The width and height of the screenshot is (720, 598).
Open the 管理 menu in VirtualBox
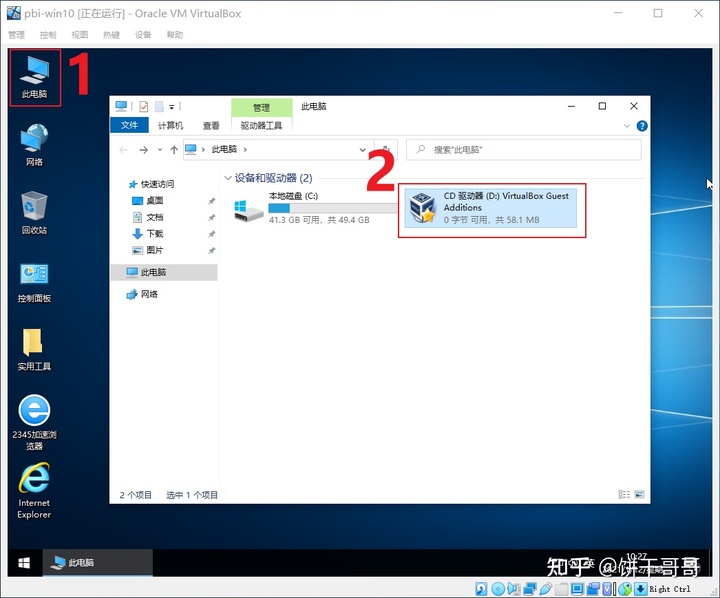pos(17,35)
